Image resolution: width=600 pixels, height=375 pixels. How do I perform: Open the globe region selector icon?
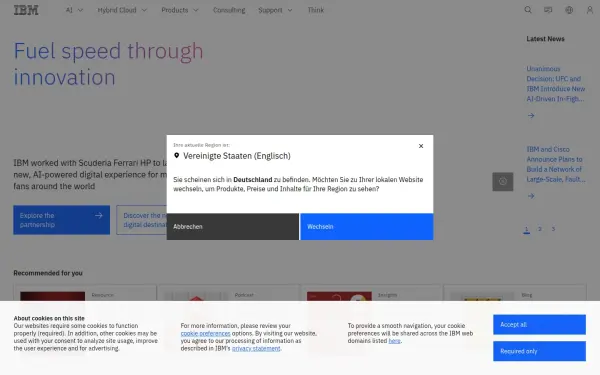click(x=569, y=10)
